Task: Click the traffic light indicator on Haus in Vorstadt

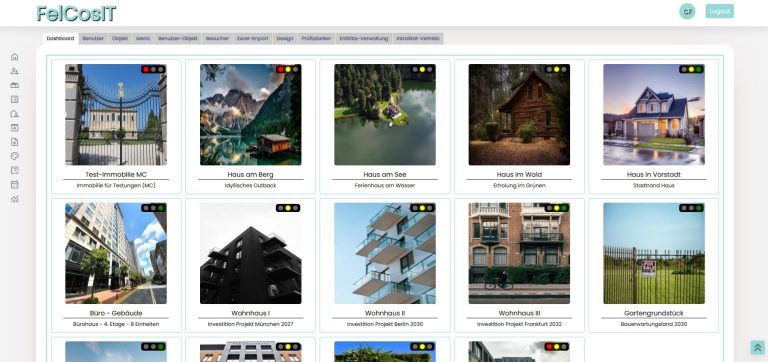Action: [691, 70]
